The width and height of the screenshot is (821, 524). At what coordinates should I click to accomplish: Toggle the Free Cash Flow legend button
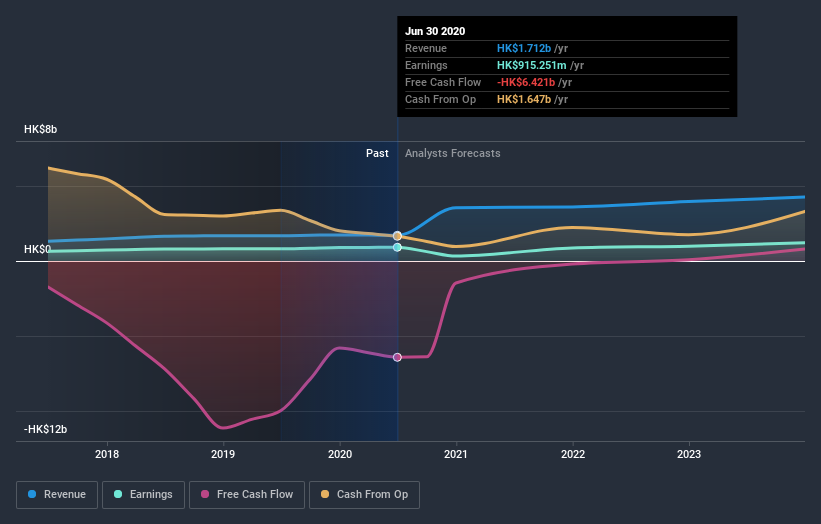pyautogui.click(x=247, y=495)
